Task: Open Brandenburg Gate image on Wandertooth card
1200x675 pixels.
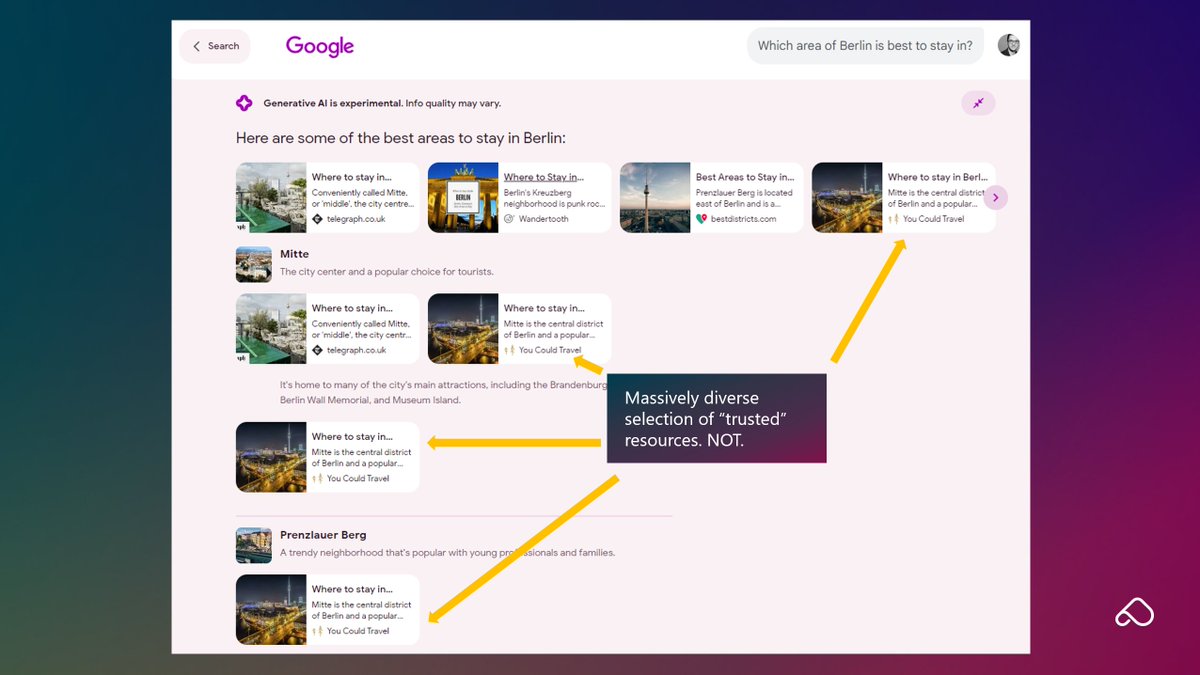Action: (x=463, y=198)
